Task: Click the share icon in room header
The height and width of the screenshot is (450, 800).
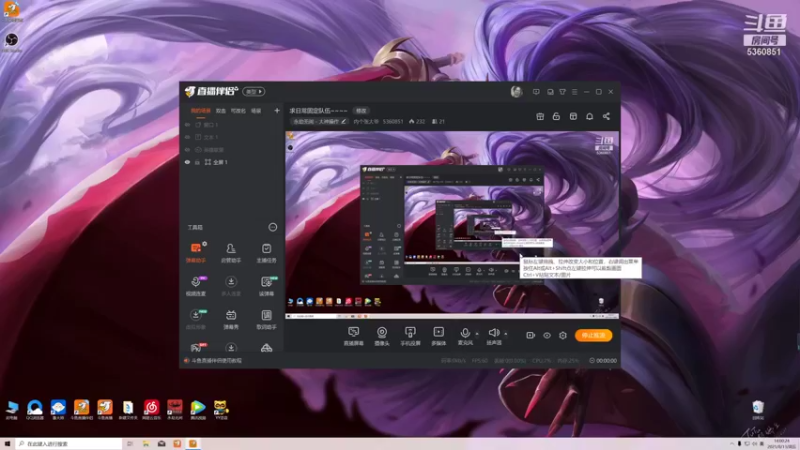Action: pos(606,116)
